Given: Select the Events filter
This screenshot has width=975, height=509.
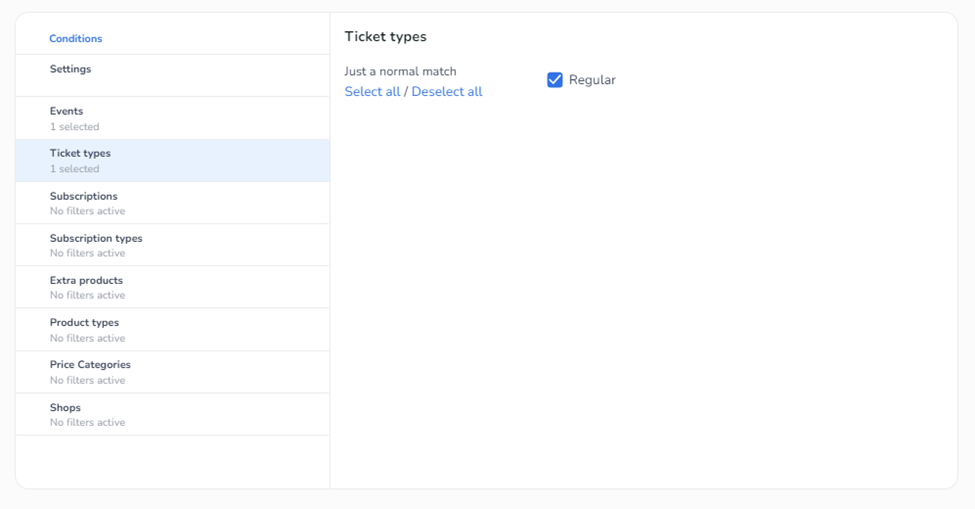Looking at the screenshot, I should pyautogui.click(x=66, y=111).
